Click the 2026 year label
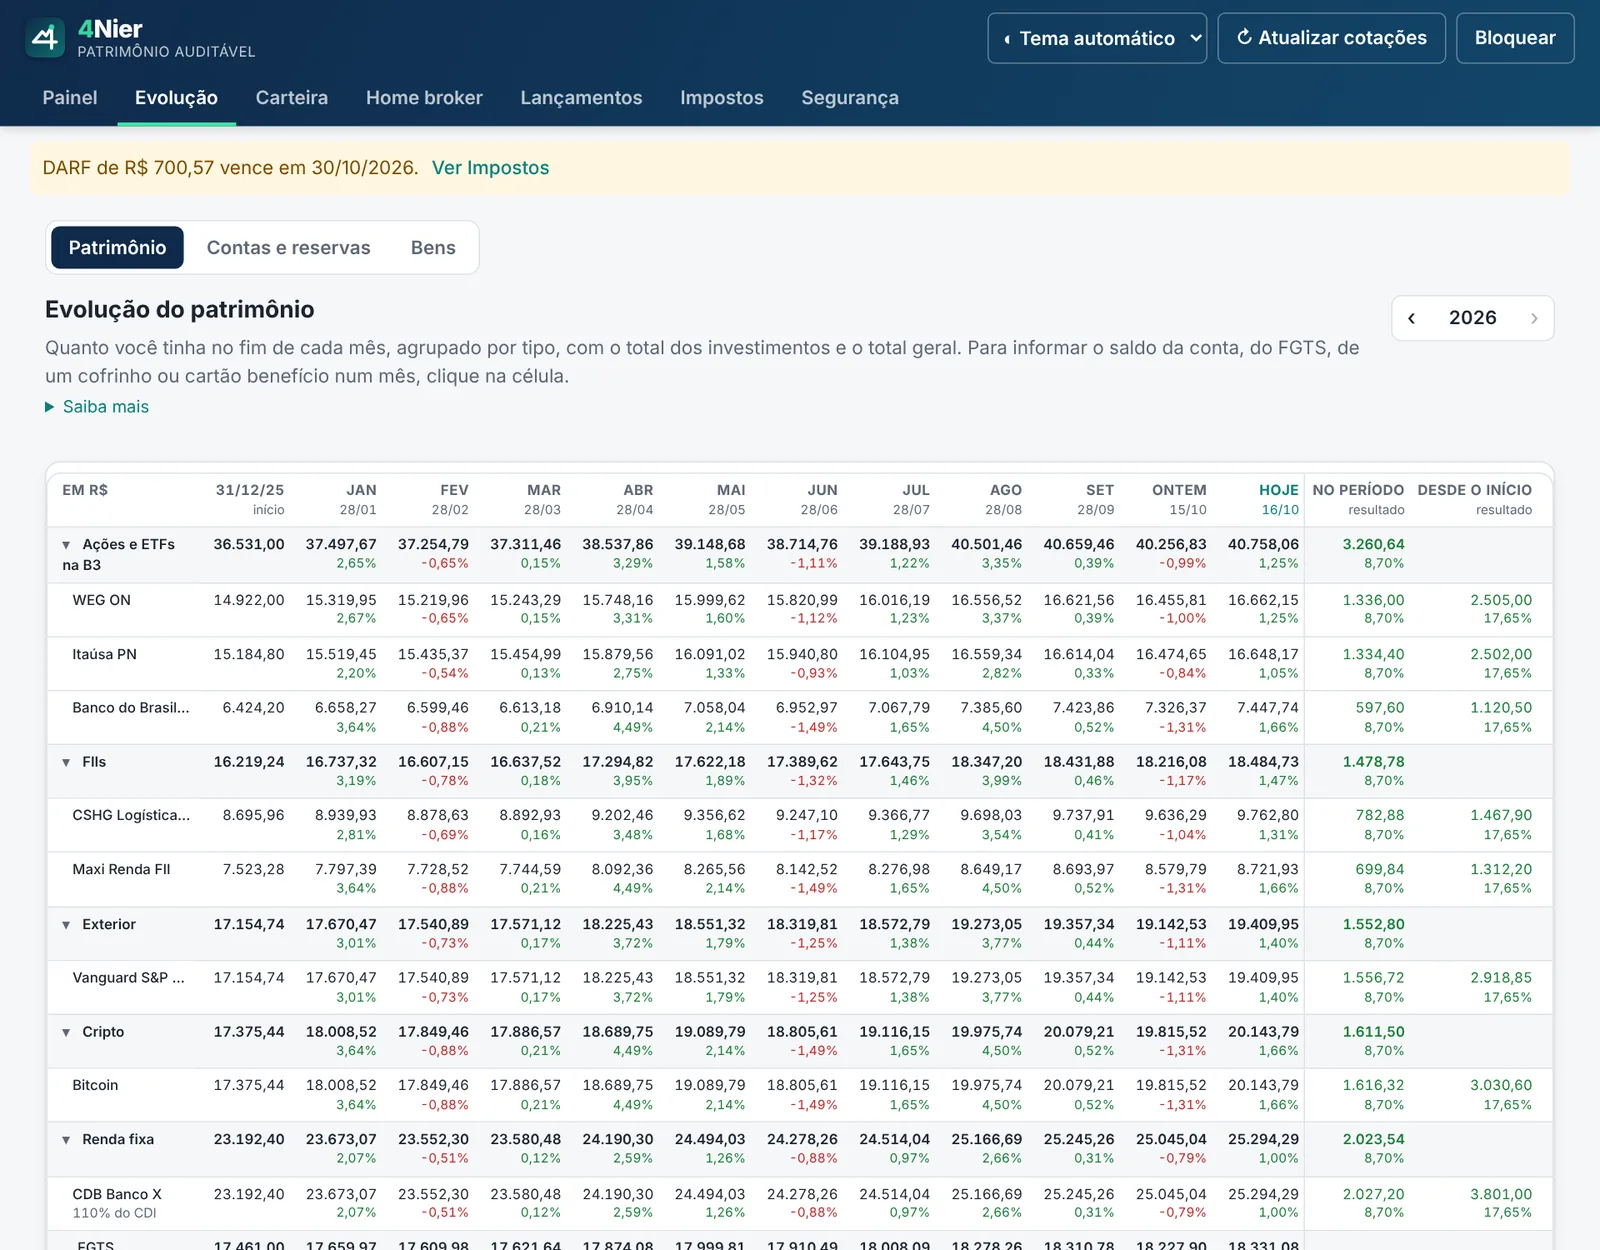The width and height of the screenshot is (1600, 1250). pos(1473,318)
